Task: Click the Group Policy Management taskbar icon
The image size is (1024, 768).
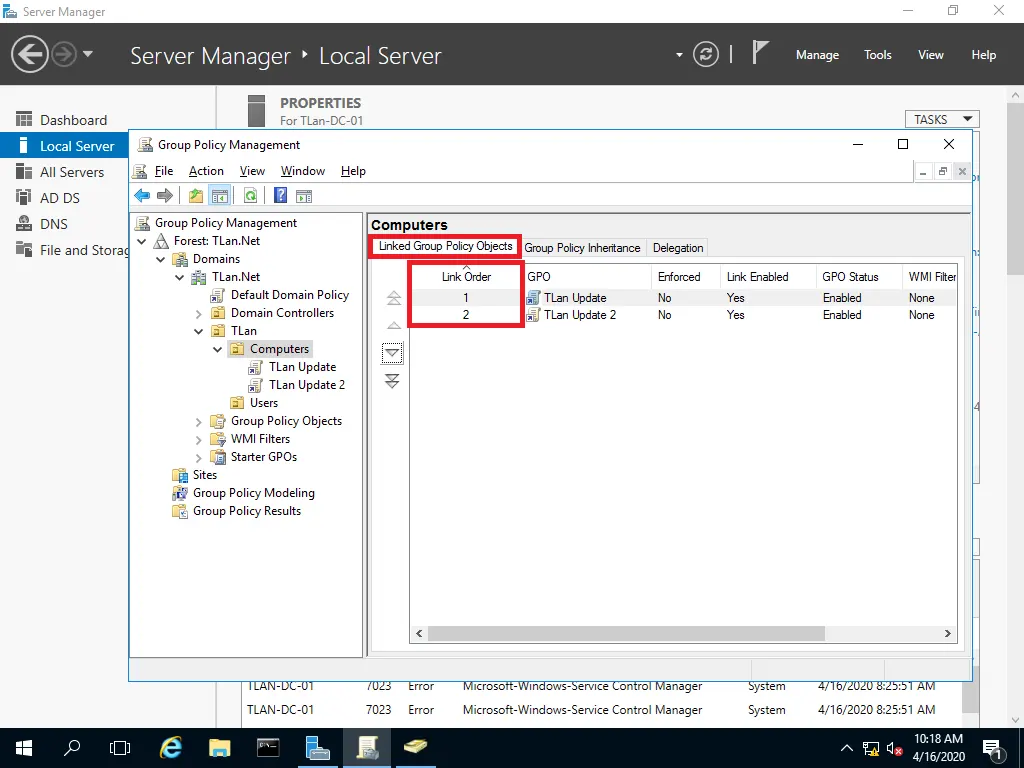Action: point(366,748)
